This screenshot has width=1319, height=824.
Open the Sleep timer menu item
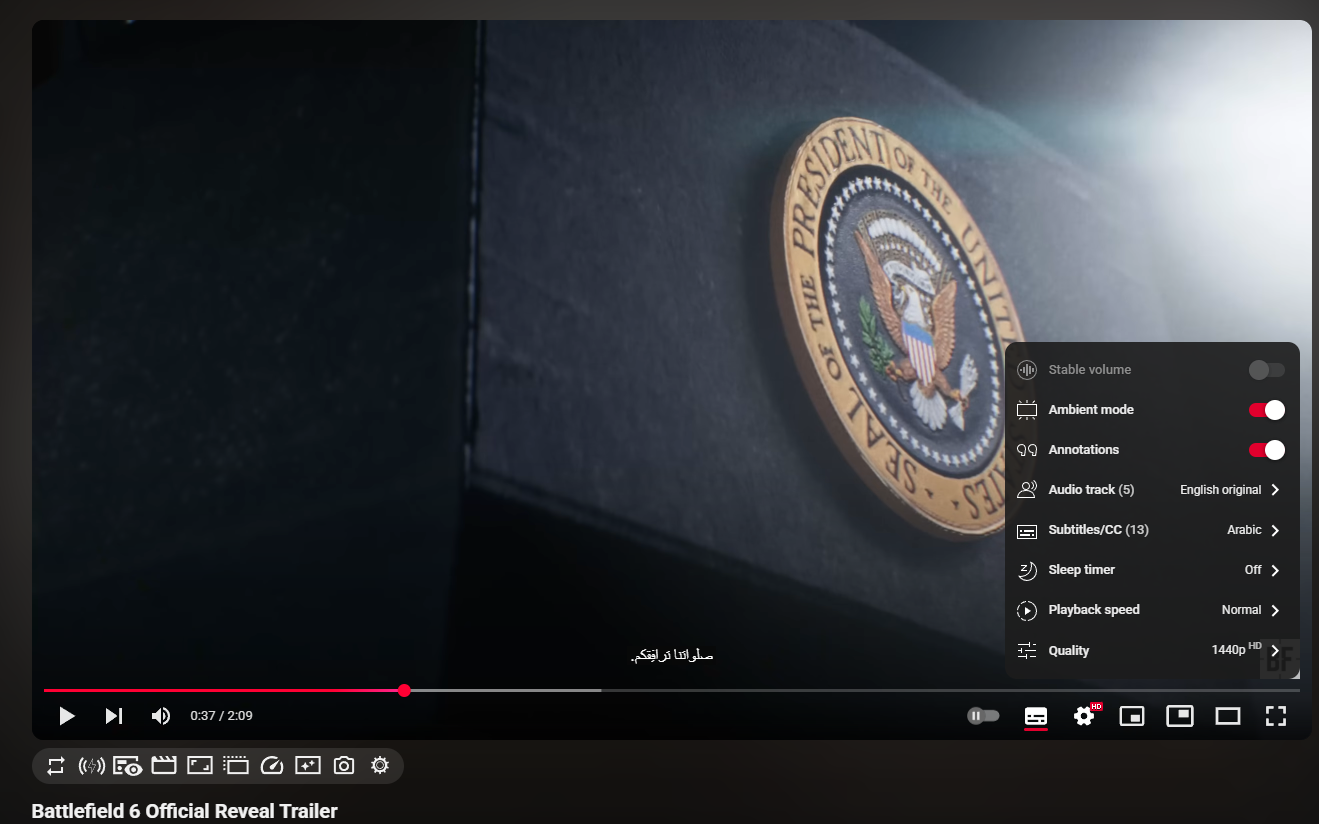[x=1152, y=570]
